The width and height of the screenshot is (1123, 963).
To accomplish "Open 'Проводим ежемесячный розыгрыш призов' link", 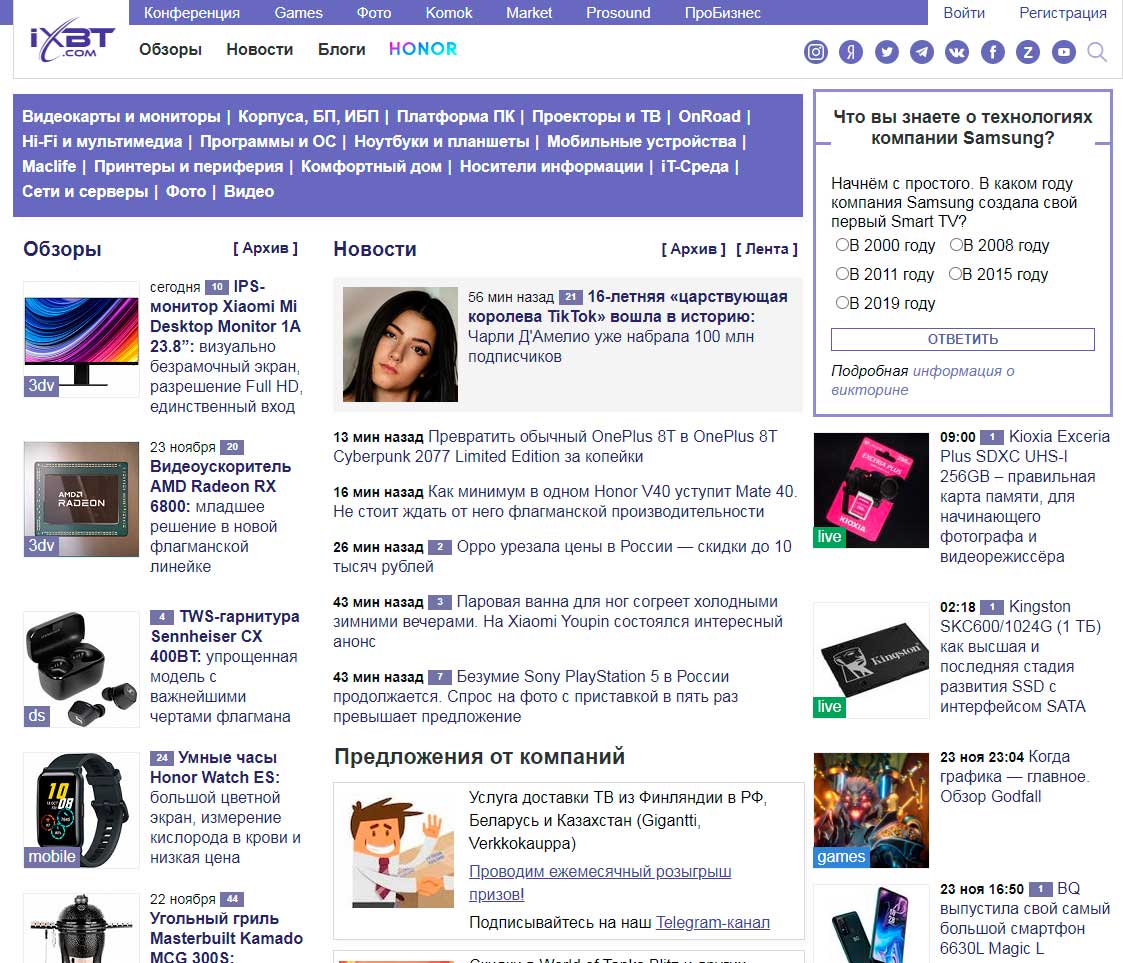I will pyautogui.click(x=600, y=883).
